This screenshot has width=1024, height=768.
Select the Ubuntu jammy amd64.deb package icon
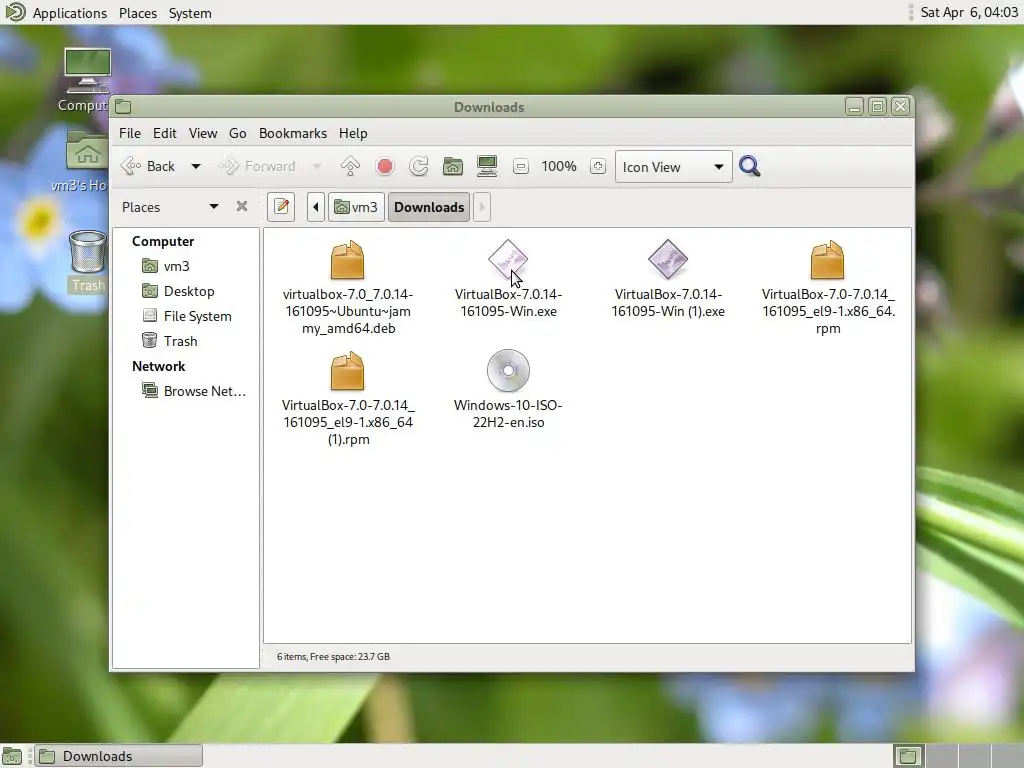[347, 260]
